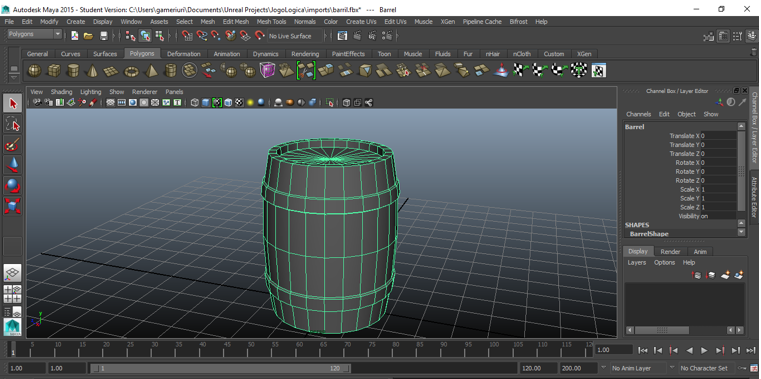Activate the green-bracketed scissors cut tool
The image size is (761, 379).
click(306, 70)
